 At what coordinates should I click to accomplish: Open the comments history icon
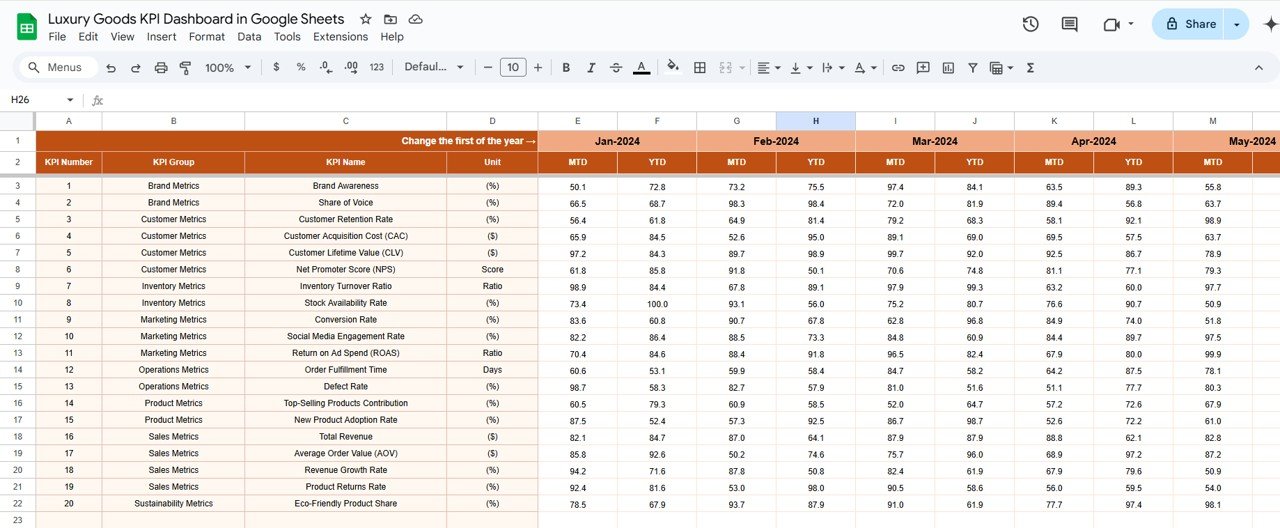1069,24
